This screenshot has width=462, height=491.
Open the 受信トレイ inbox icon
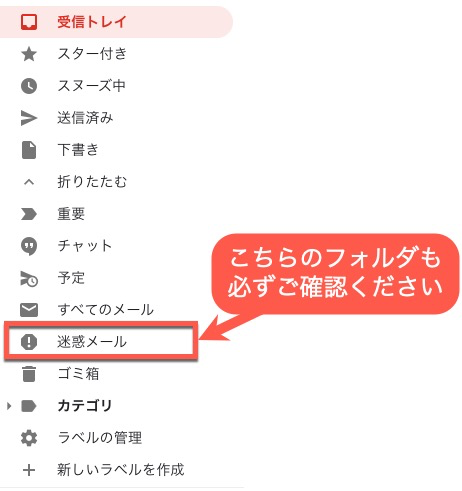pos(29,22)
